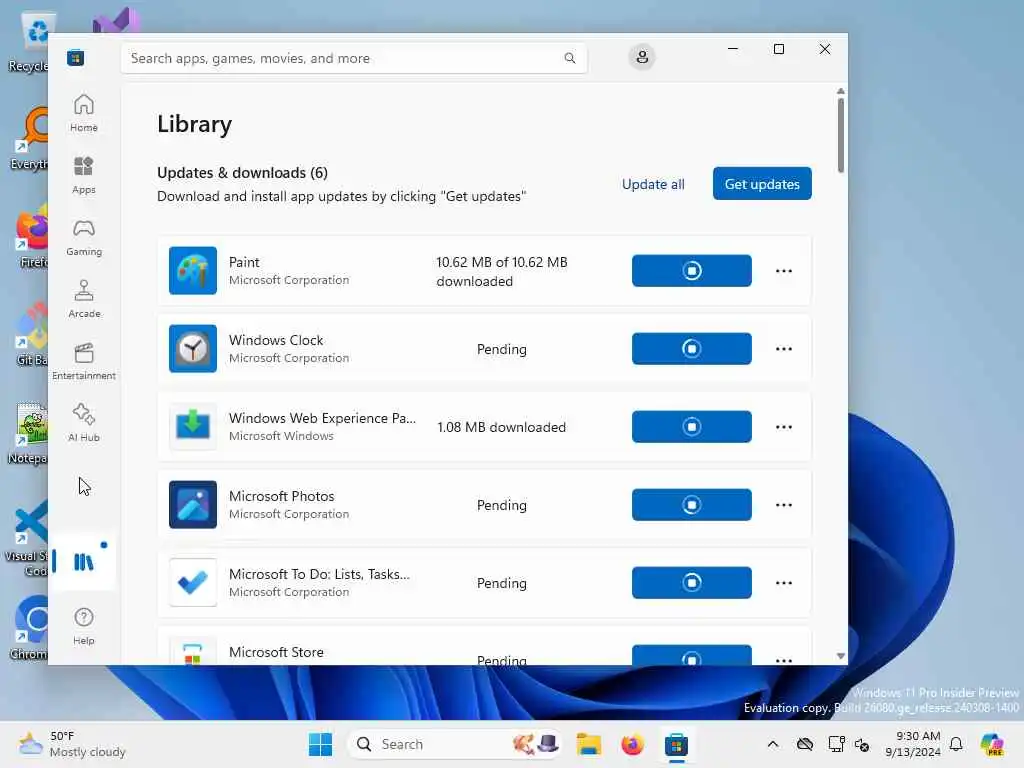Screen dimensions: 1024x768
Task: Click 'Microsoft To Do: Lists, Tasks...' title
Action: pyautogui.click(x=319, y=574)
